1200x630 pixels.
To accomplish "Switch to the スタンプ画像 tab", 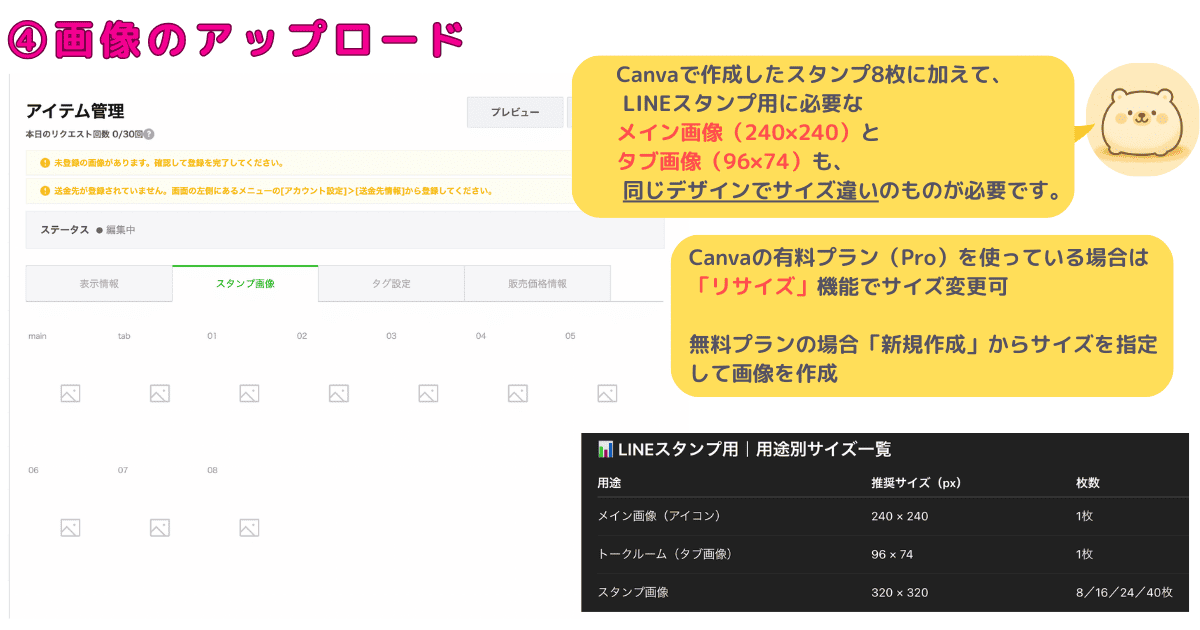I will point(245,284).
